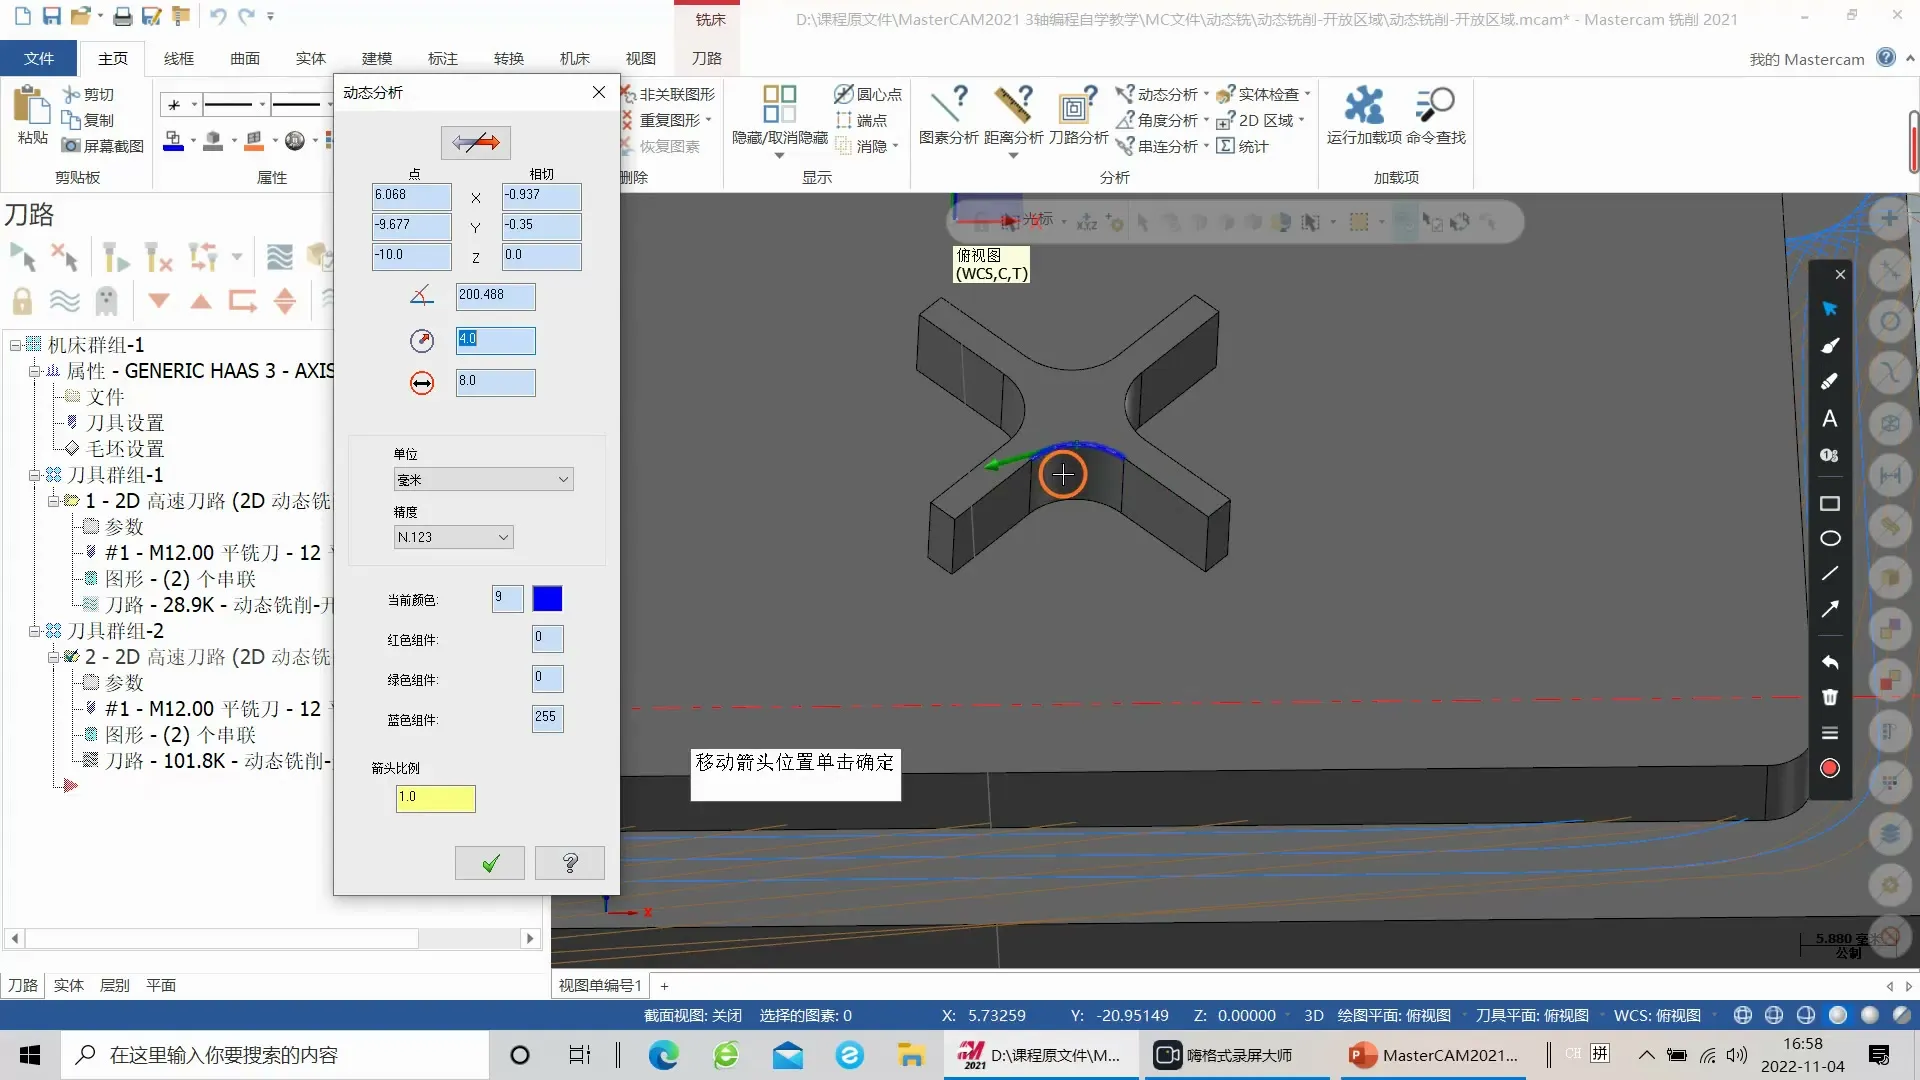The height and width of the screenshot is (1080, 1920).
Task: Click the red record button on annotation toolbar
Action: (1829, 768)
